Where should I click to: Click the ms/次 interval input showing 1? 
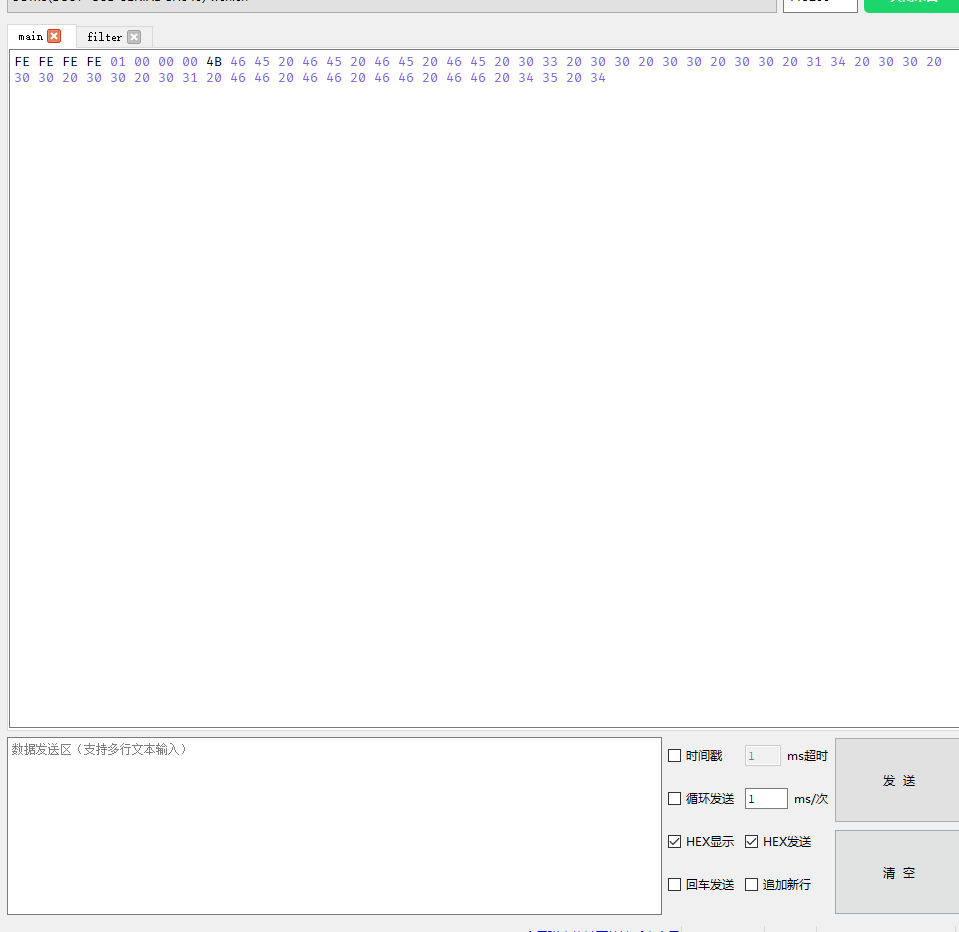click(765, 798)
